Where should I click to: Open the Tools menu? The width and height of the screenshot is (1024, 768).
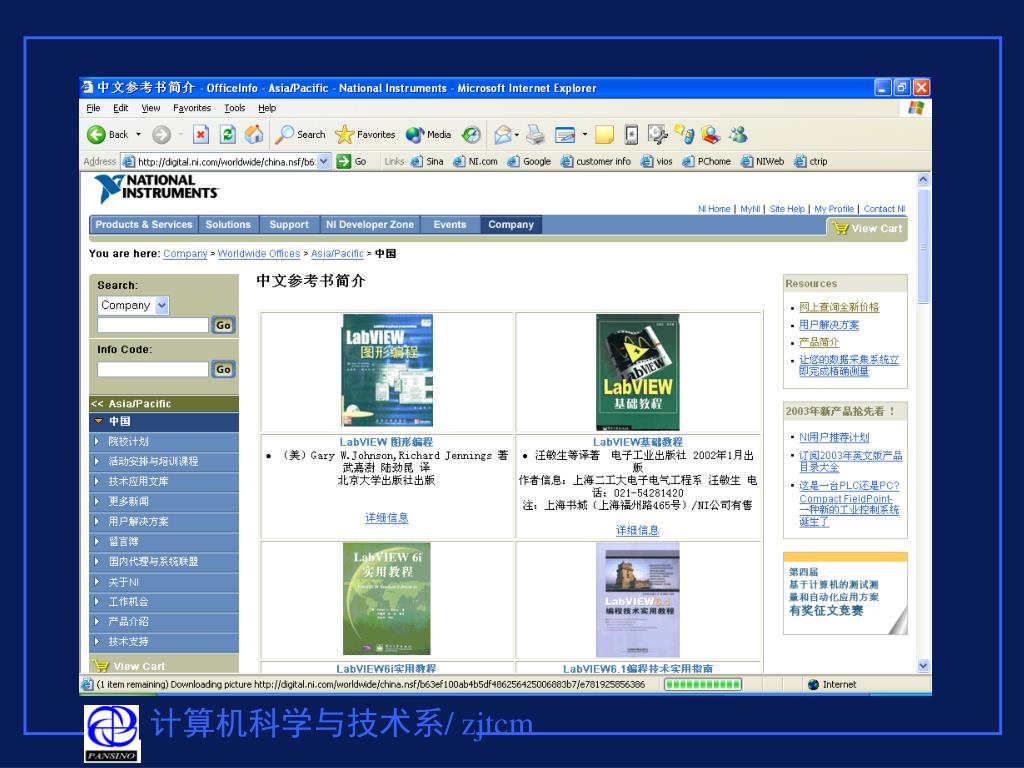(234, 108)
